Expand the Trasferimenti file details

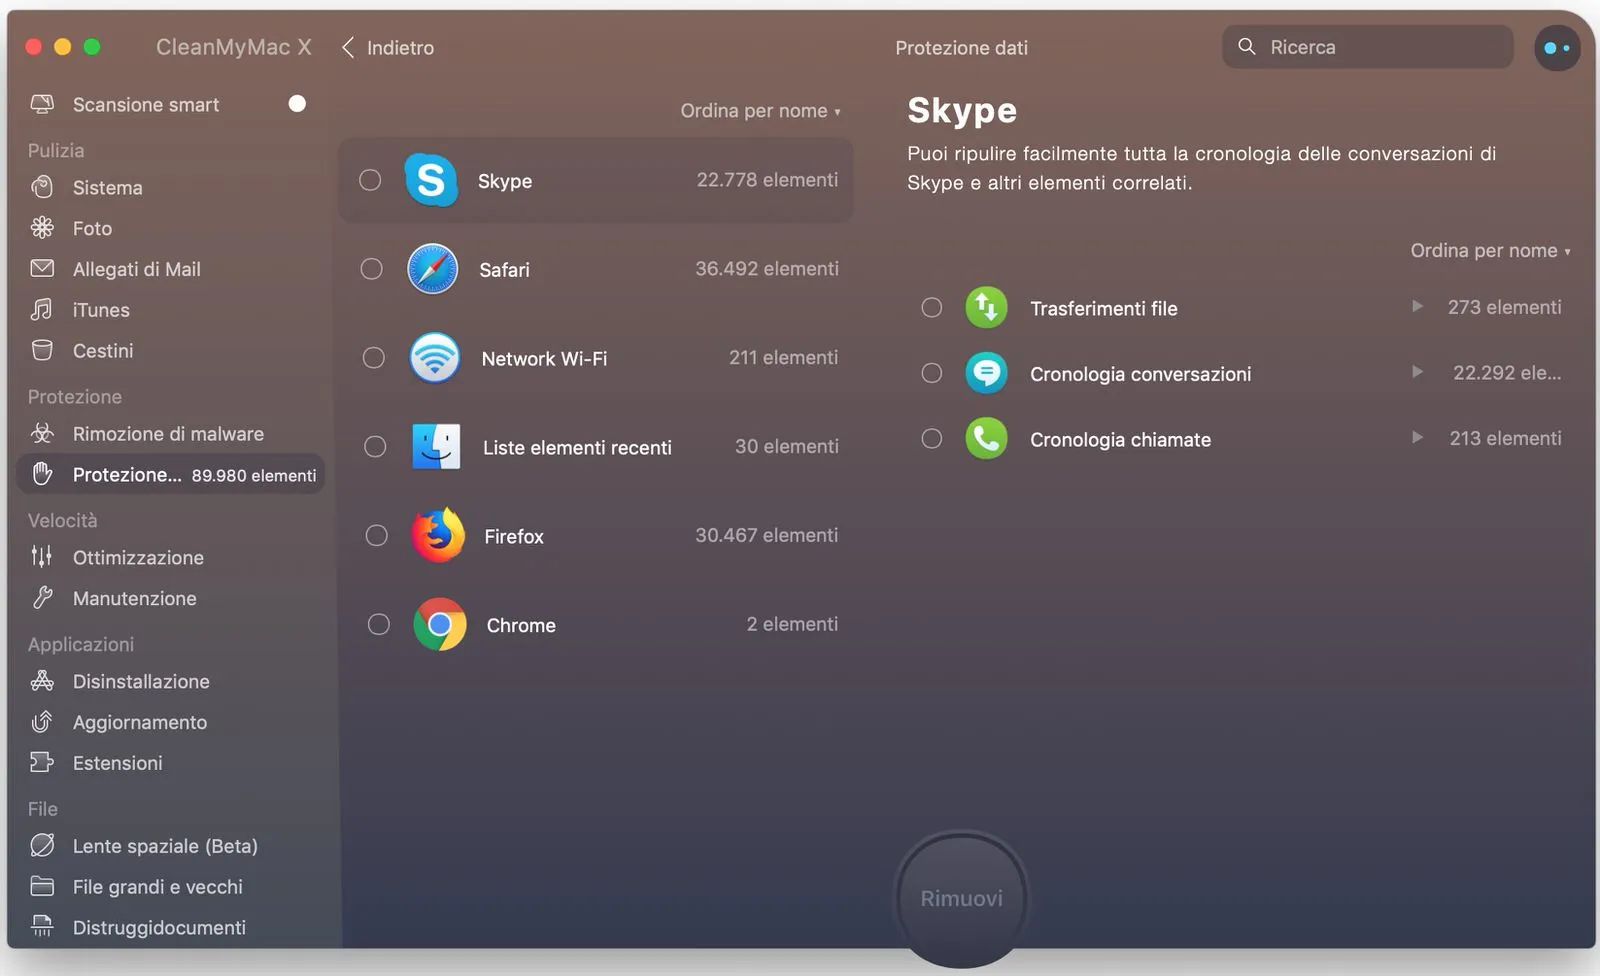(1418, 307)
